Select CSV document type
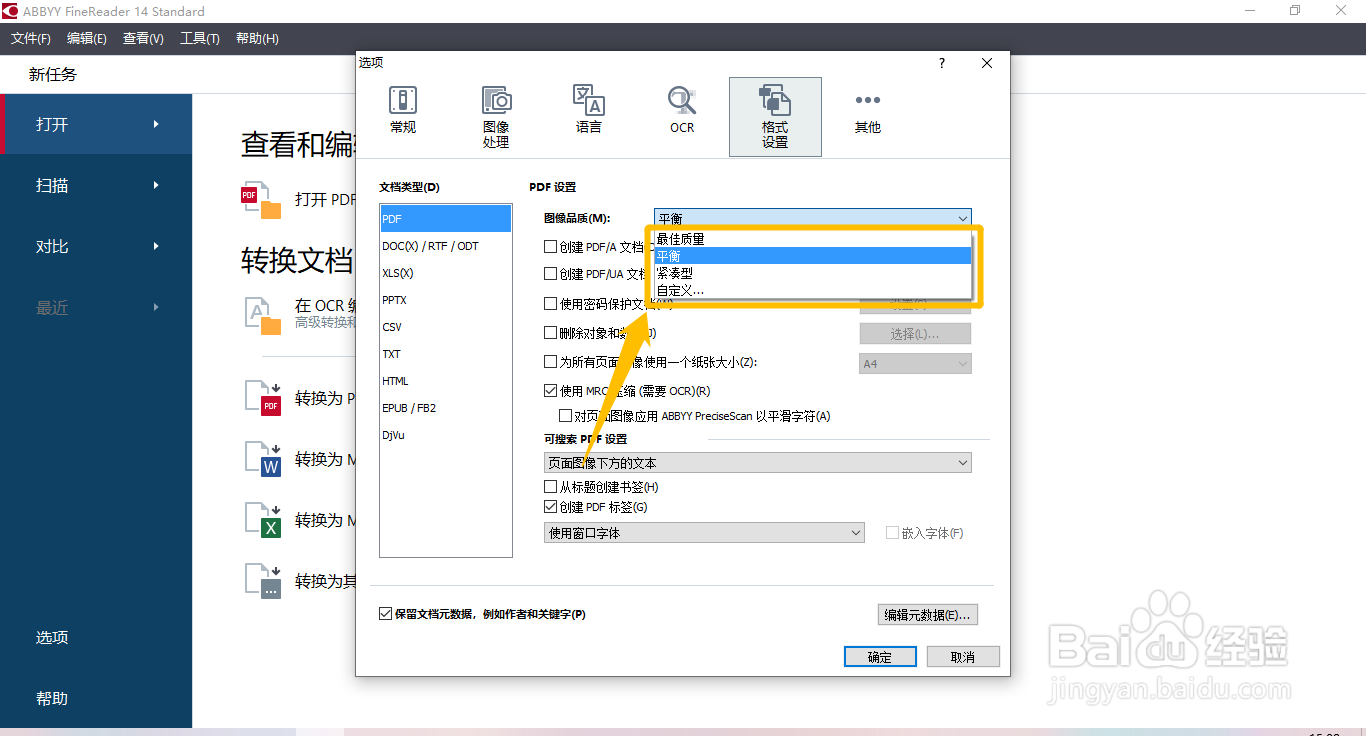The height and width of the screenshot is (736, 1366). (x=446, y=327)
